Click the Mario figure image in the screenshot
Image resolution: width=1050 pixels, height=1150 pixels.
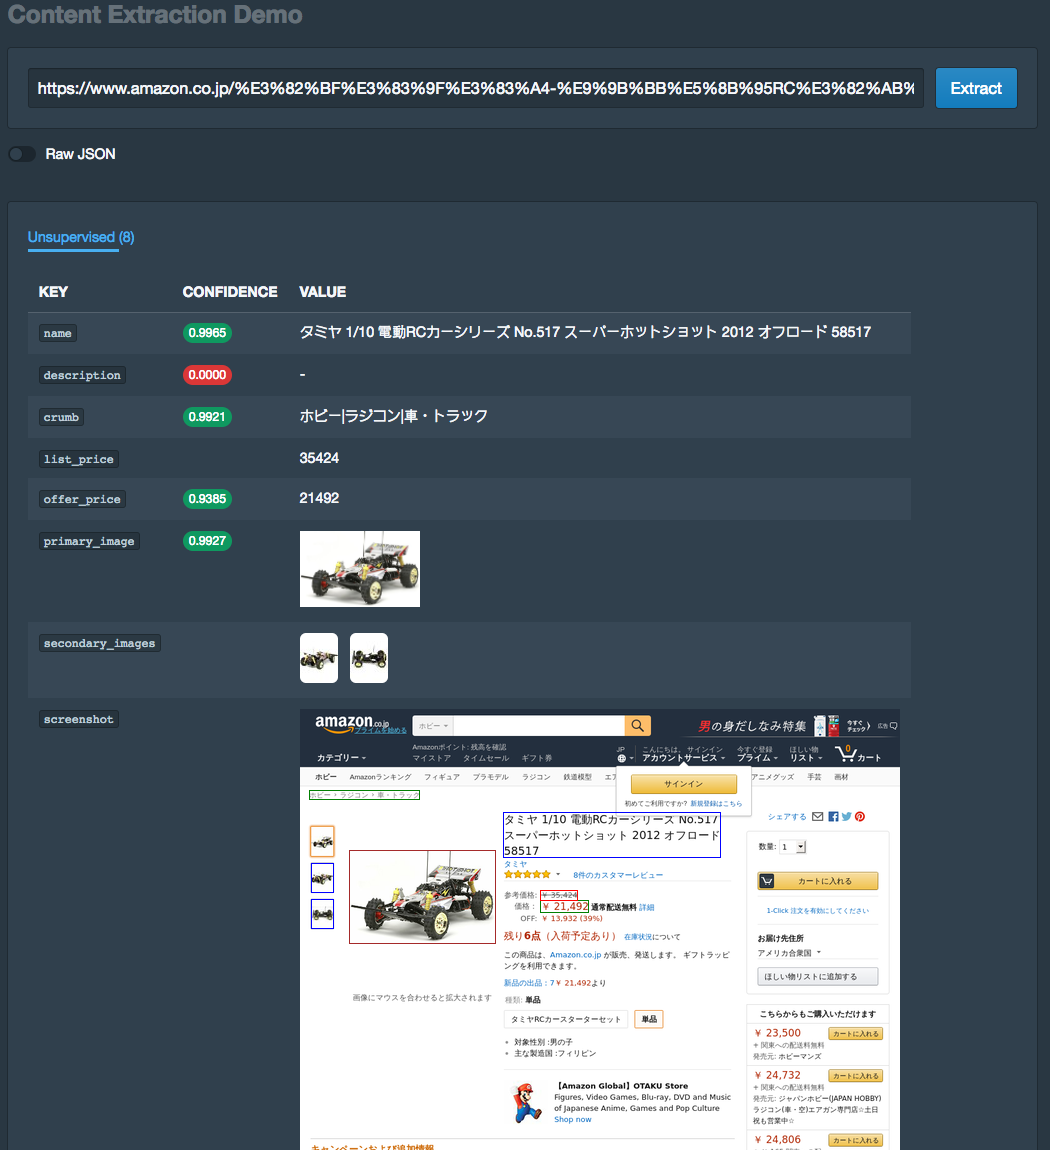coord(526,1102)
